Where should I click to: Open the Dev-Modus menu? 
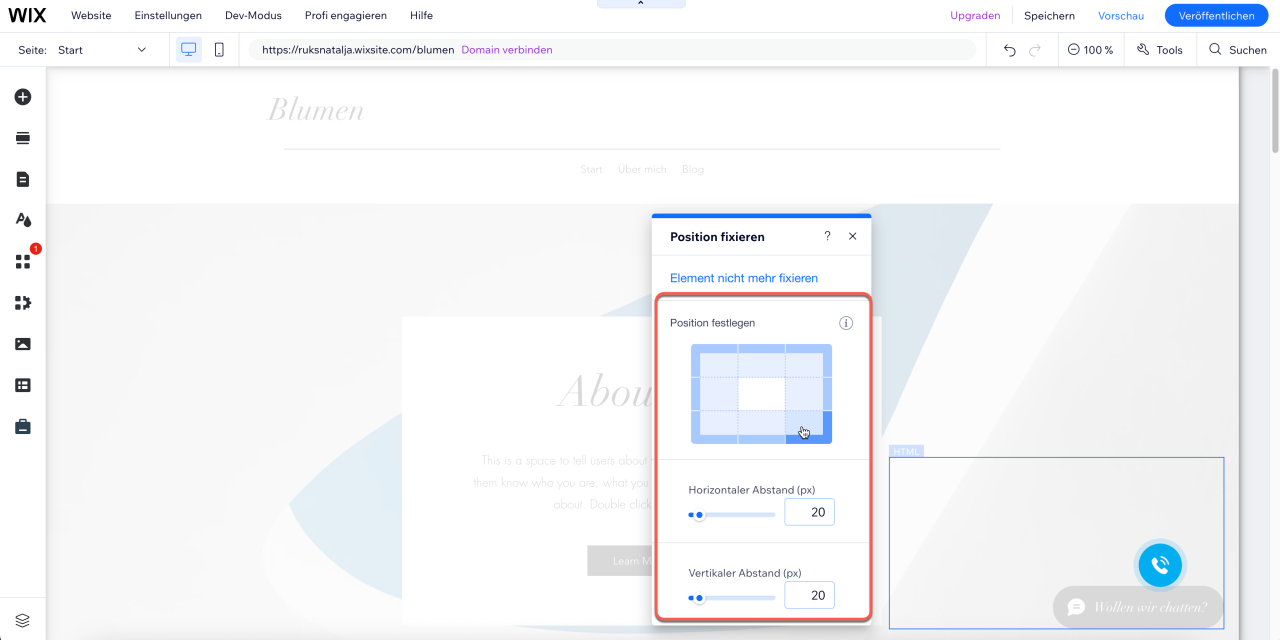(253, 16)
